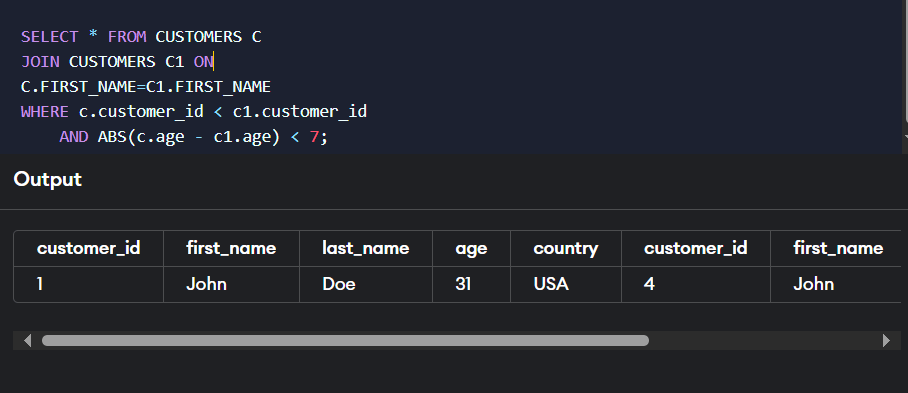This screenshot has width=908, height=393.
Task: Click the Output panel heading
Action: coord(47,179)
